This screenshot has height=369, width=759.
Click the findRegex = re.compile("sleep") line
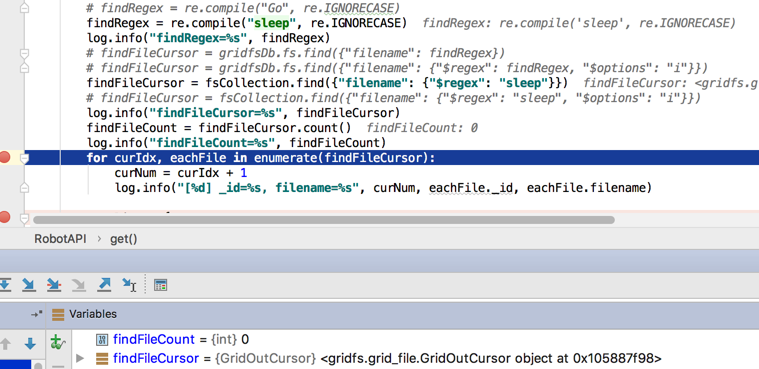(246, 23)
